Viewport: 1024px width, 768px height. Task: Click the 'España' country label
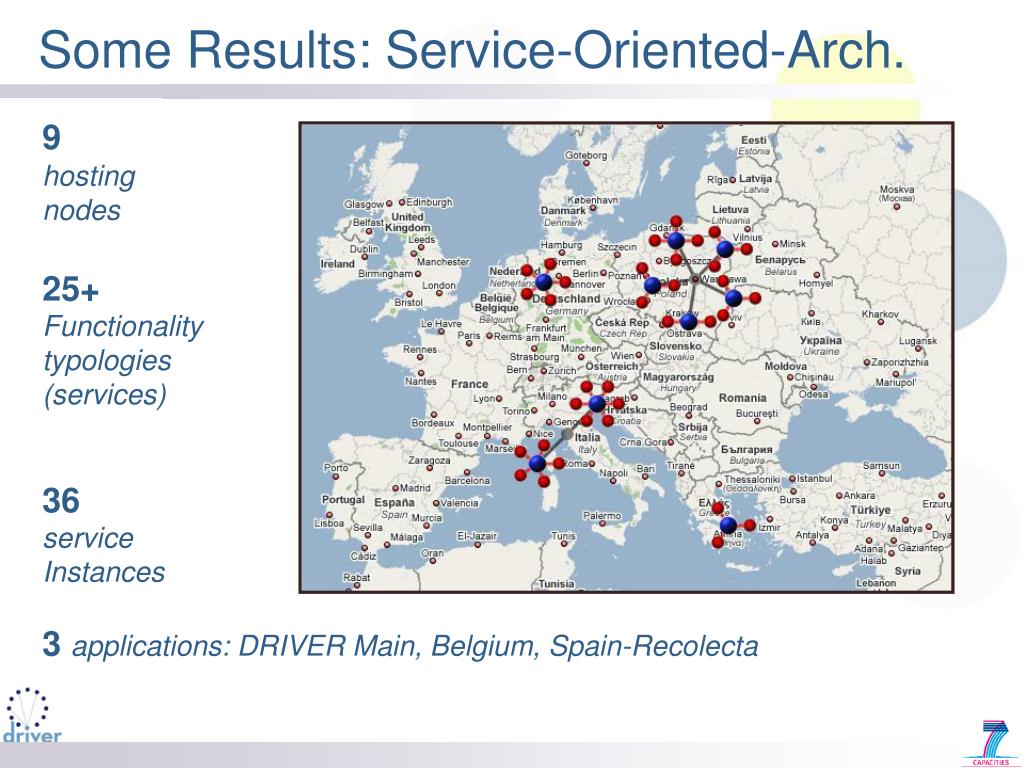pyautogui.click(x=394, y=502)
